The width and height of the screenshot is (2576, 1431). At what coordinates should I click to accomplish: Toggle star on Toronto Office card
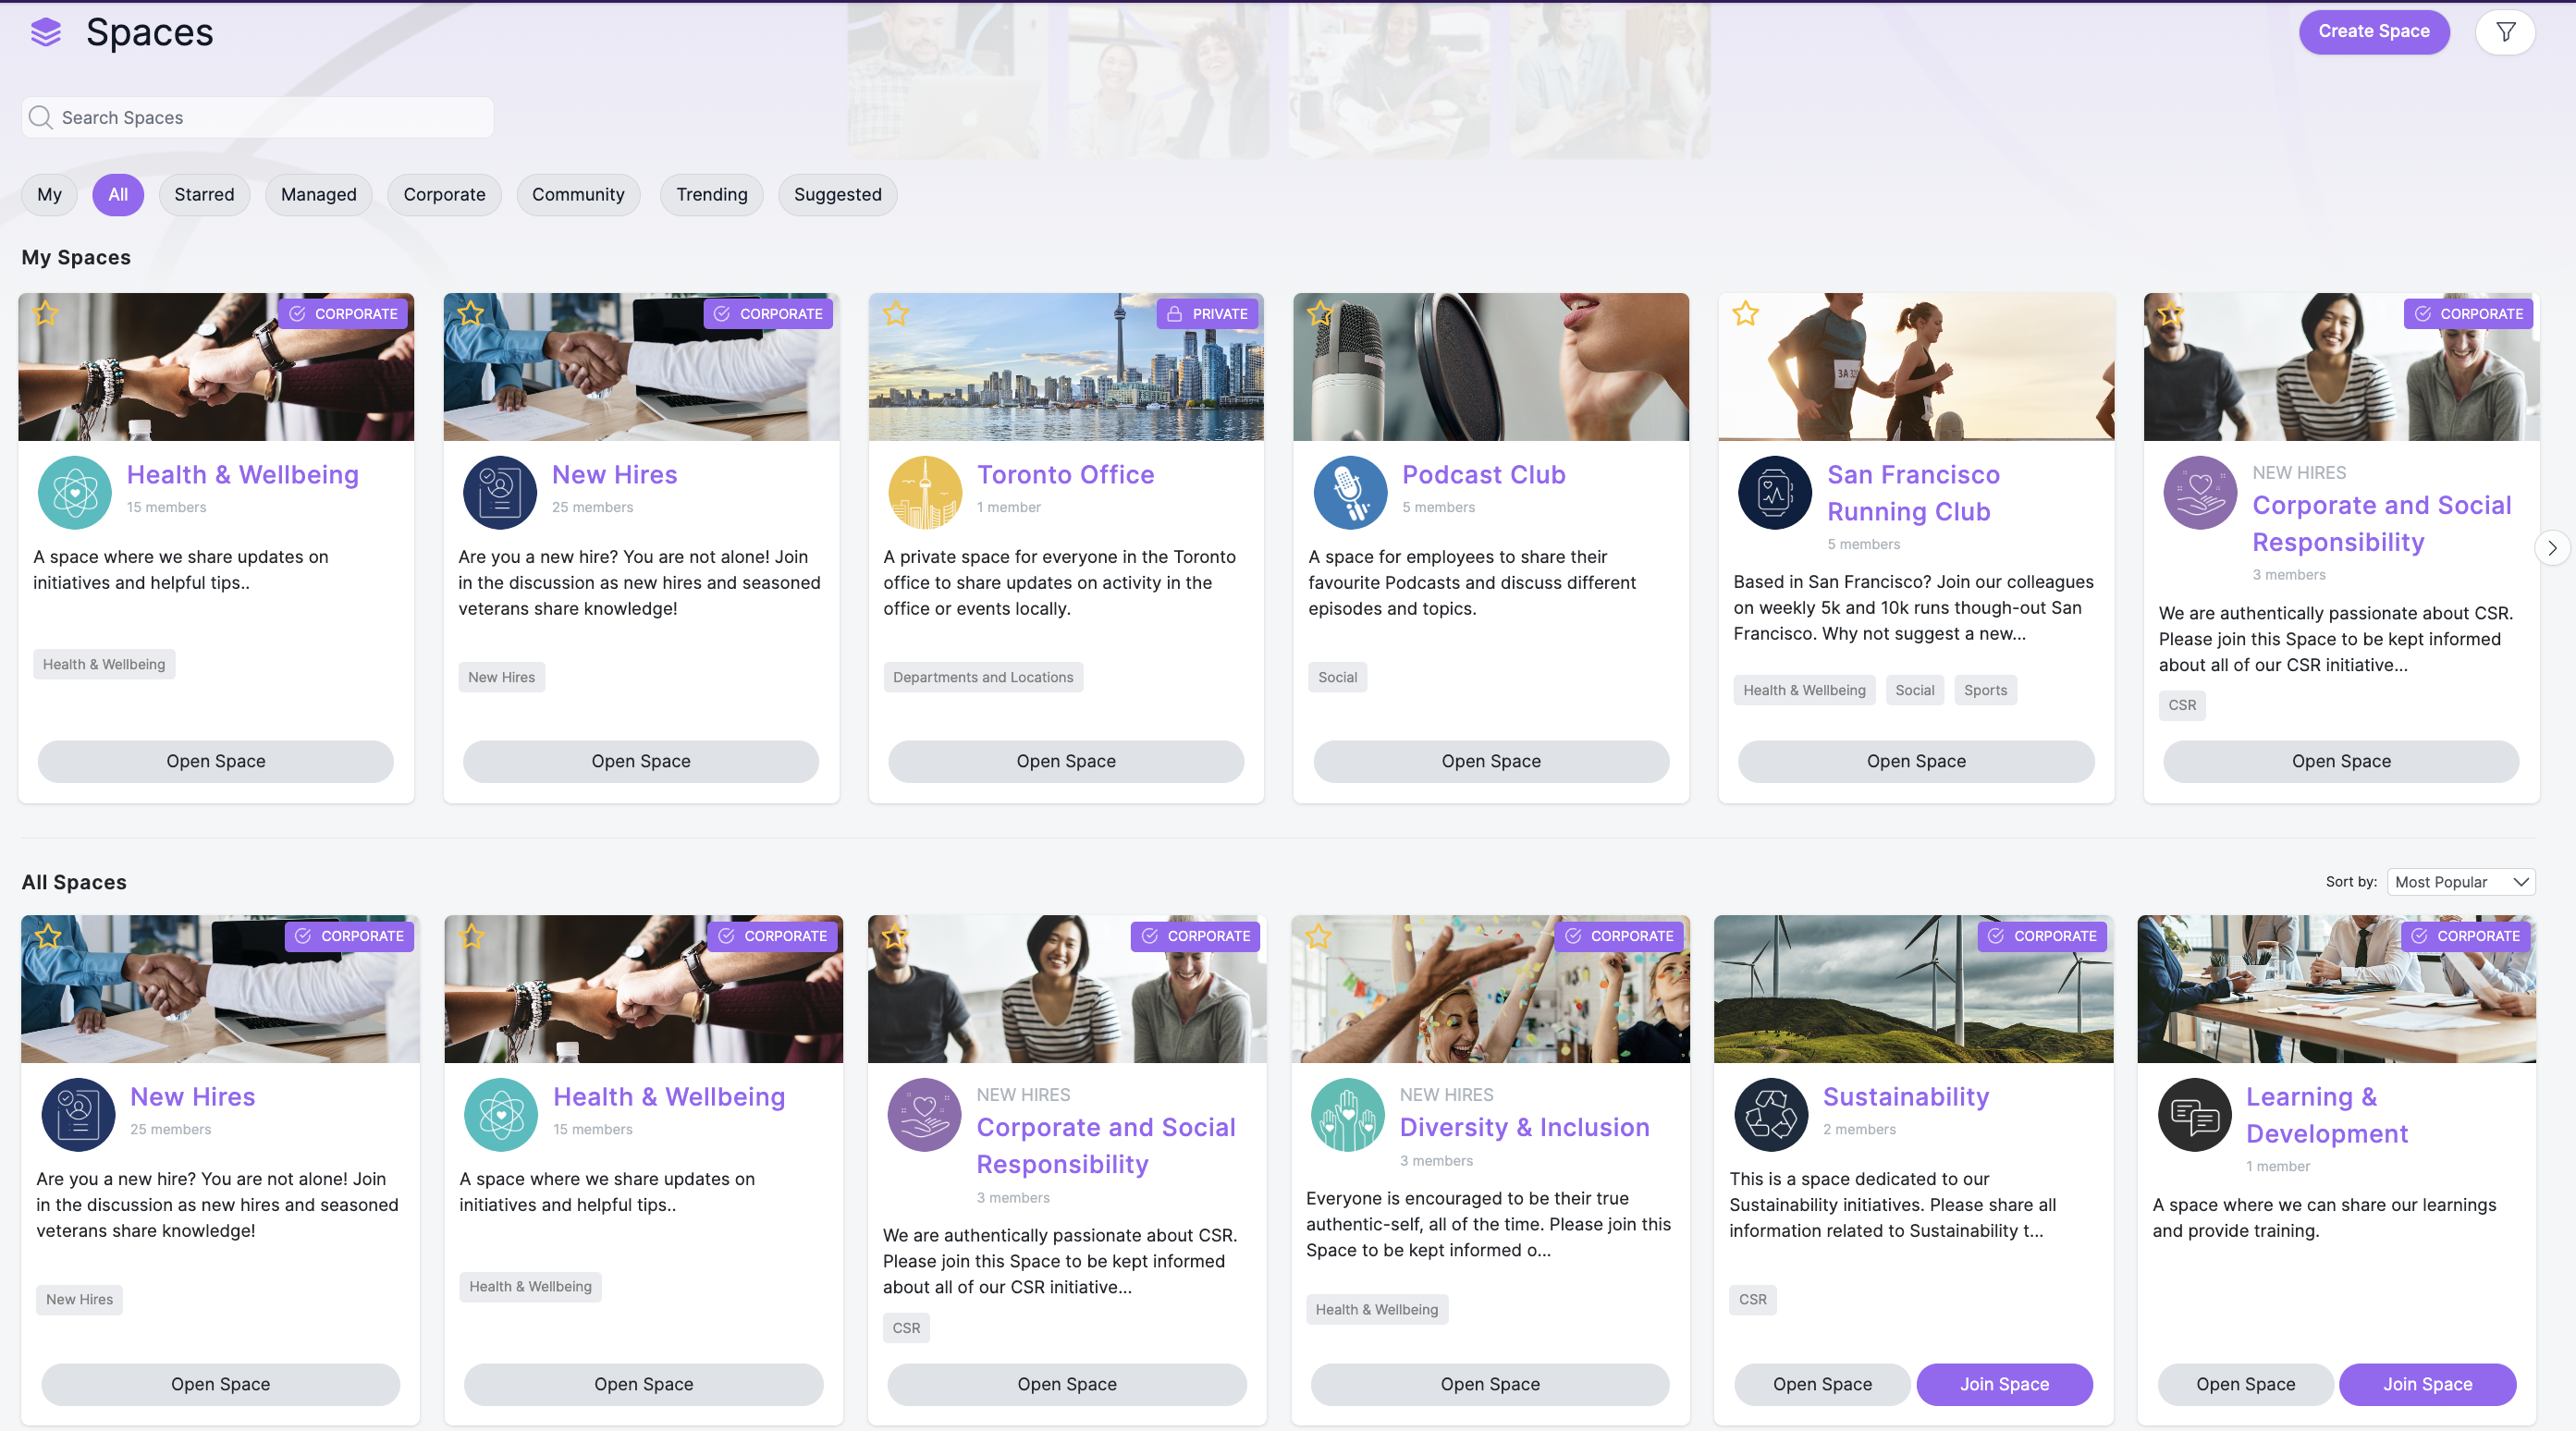pyautogui.click(x=896, y=314)
